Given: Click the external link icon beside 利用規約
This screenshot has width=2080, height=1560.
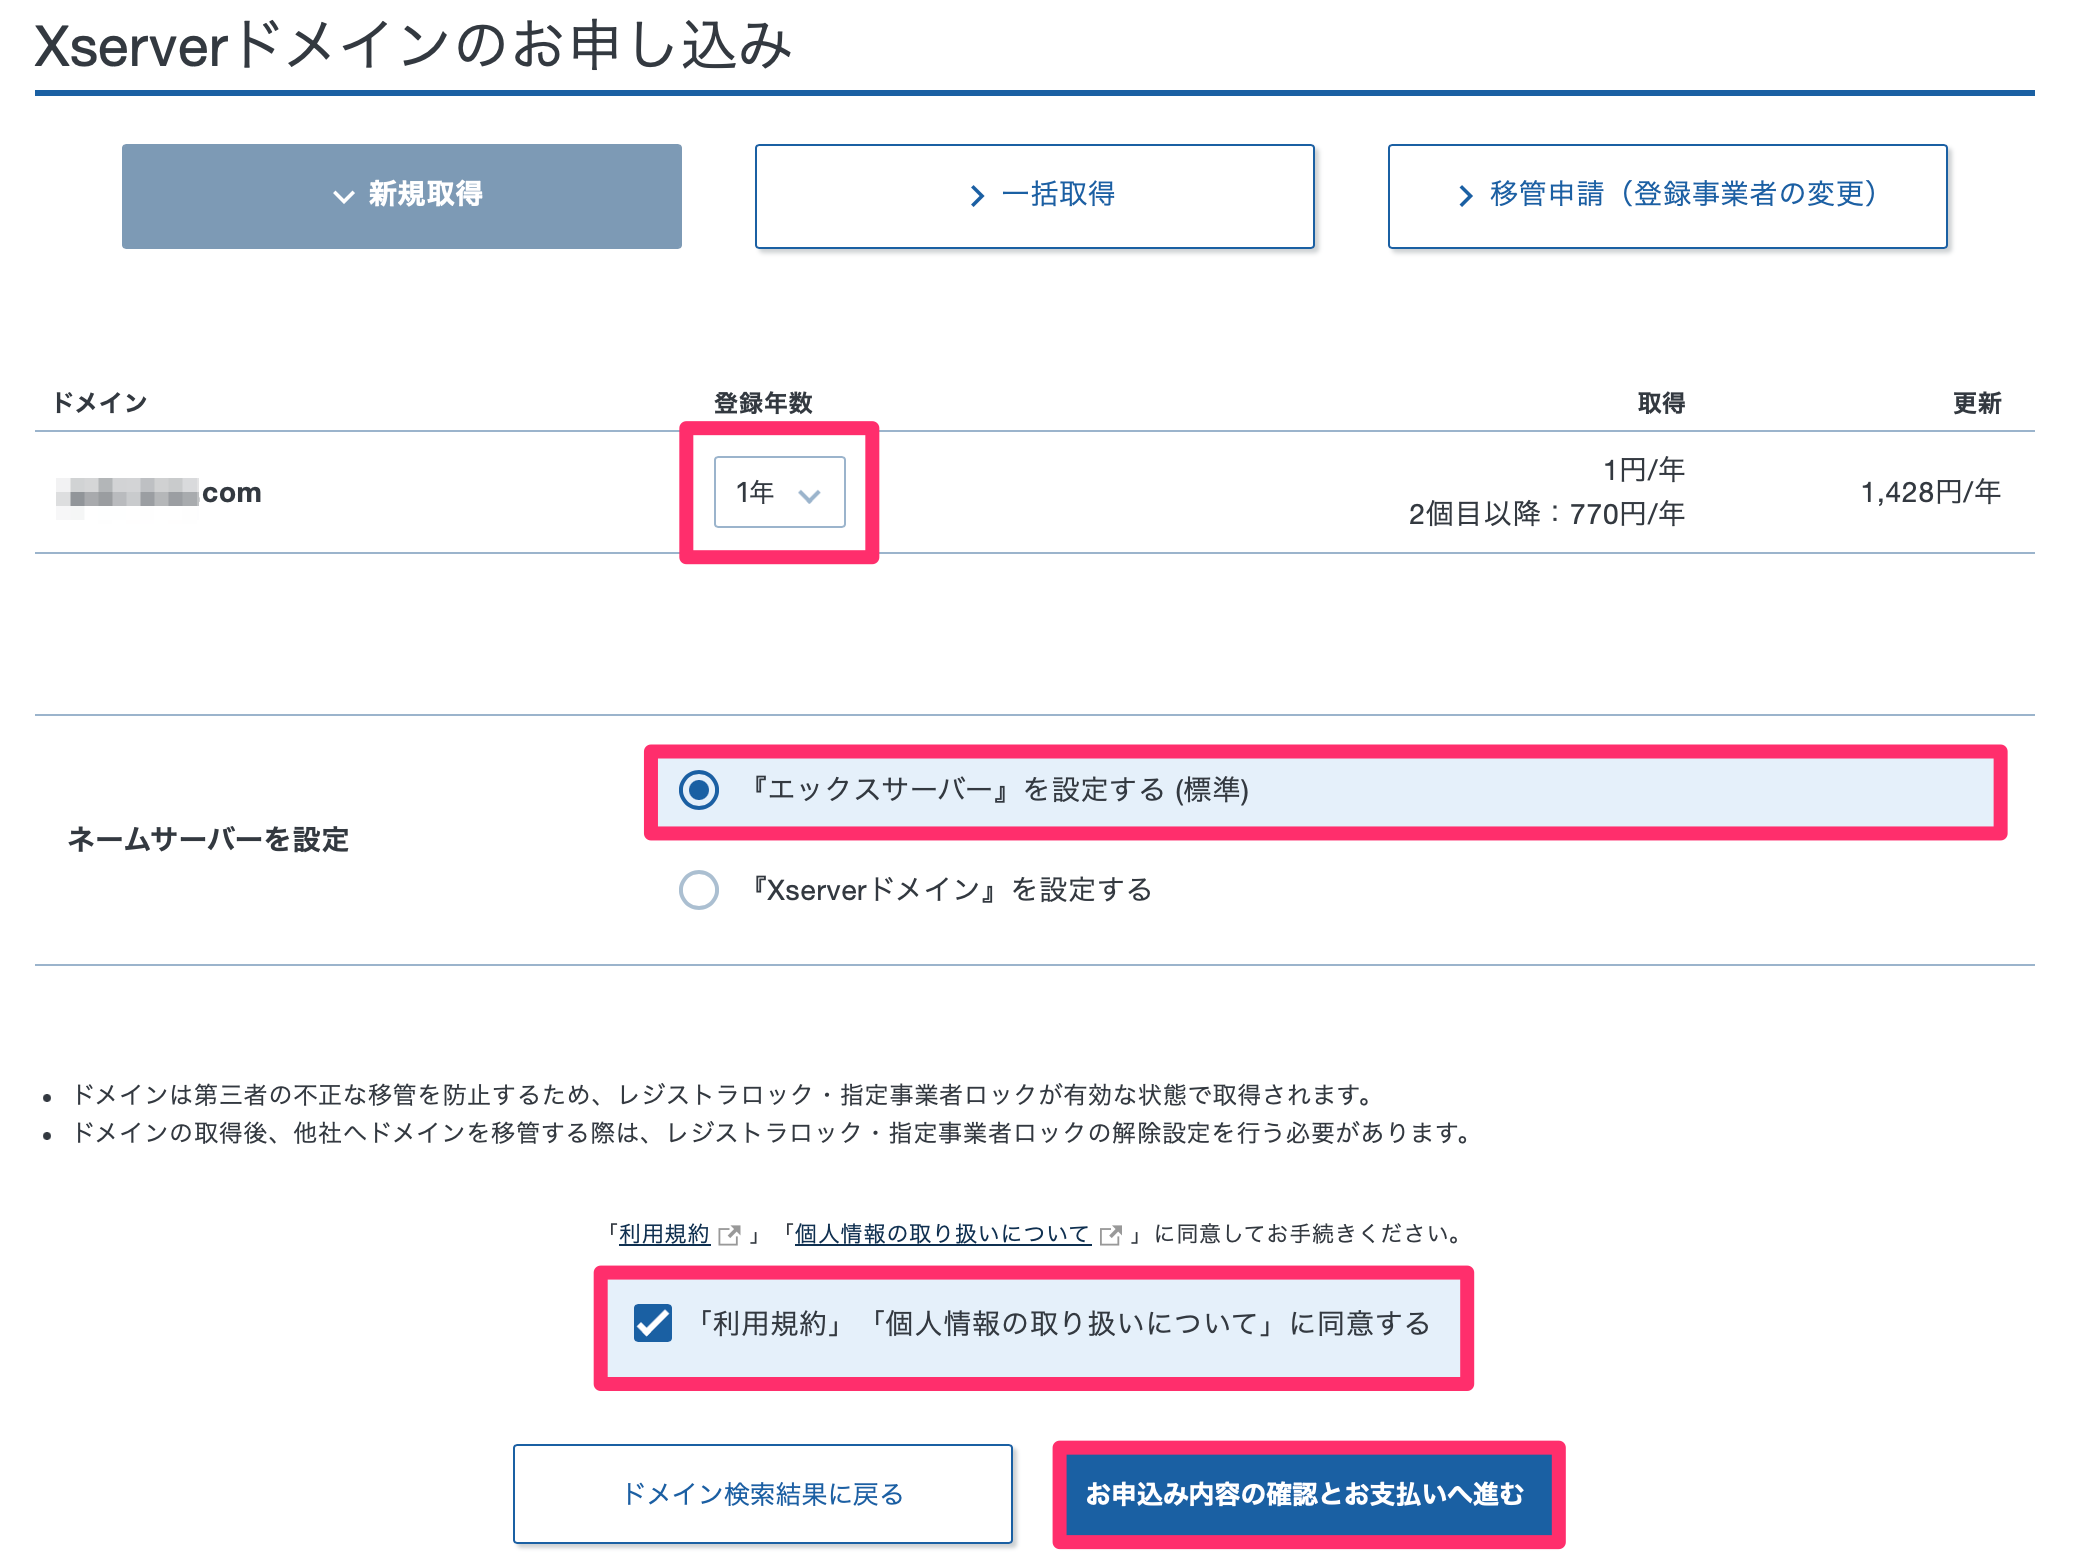Looking at the screenshot, I should point(730,1235).
